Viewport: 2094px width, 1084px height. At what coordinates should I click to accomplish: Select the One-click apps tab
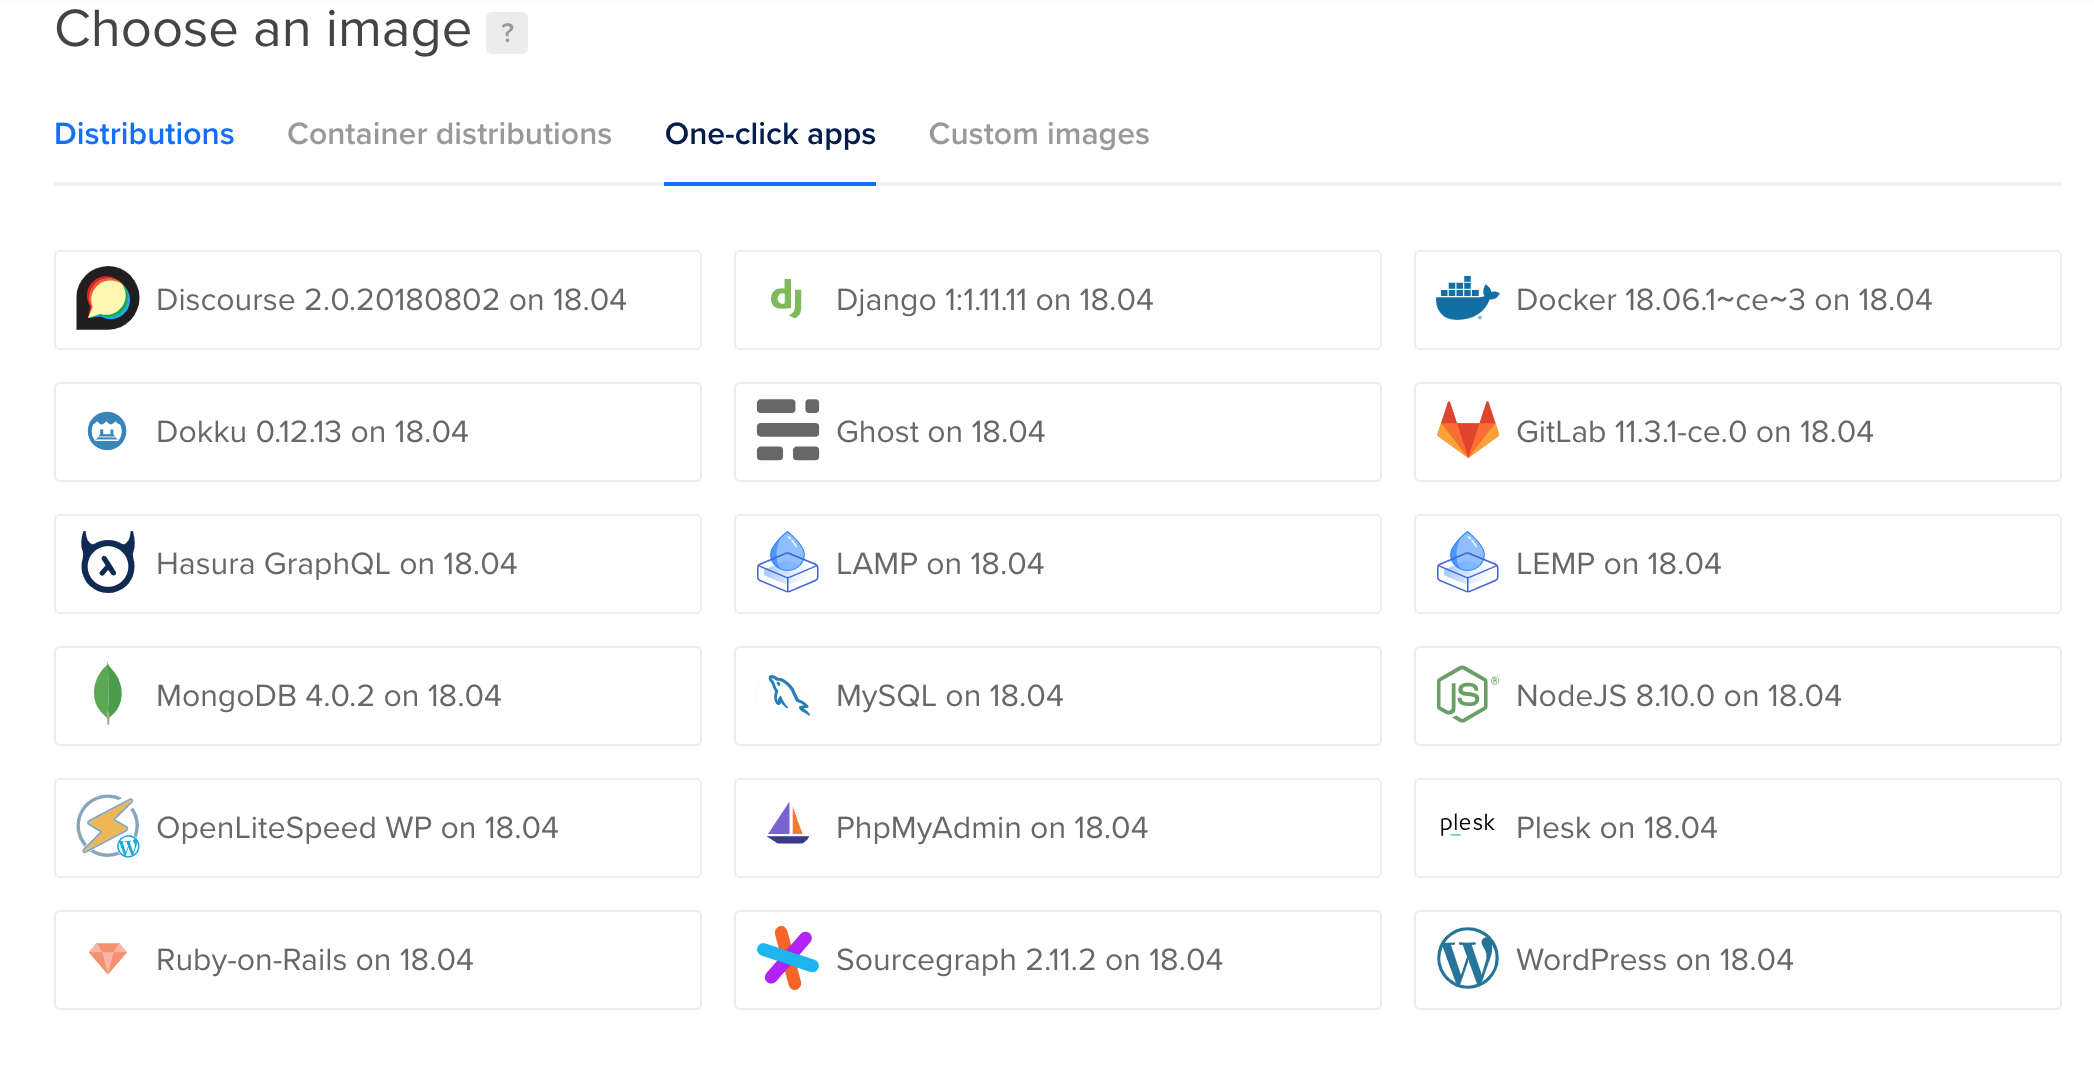click(770, 134)
